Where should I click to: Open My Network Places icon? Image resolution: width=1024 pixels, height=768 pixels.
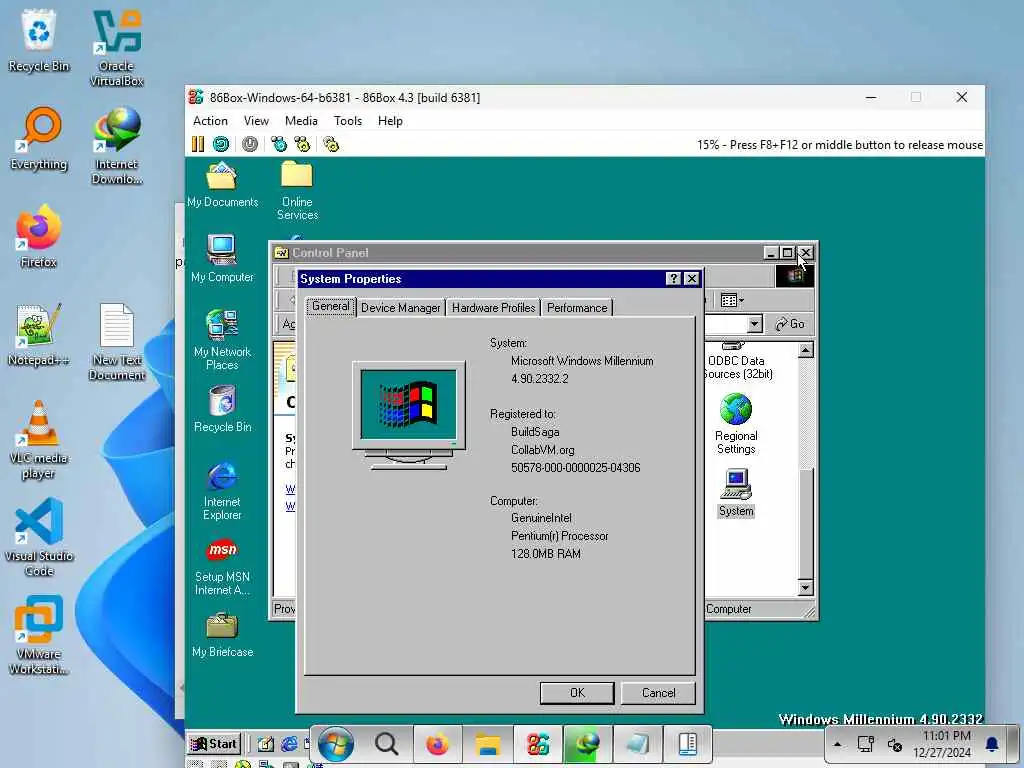tap(222, 340)
